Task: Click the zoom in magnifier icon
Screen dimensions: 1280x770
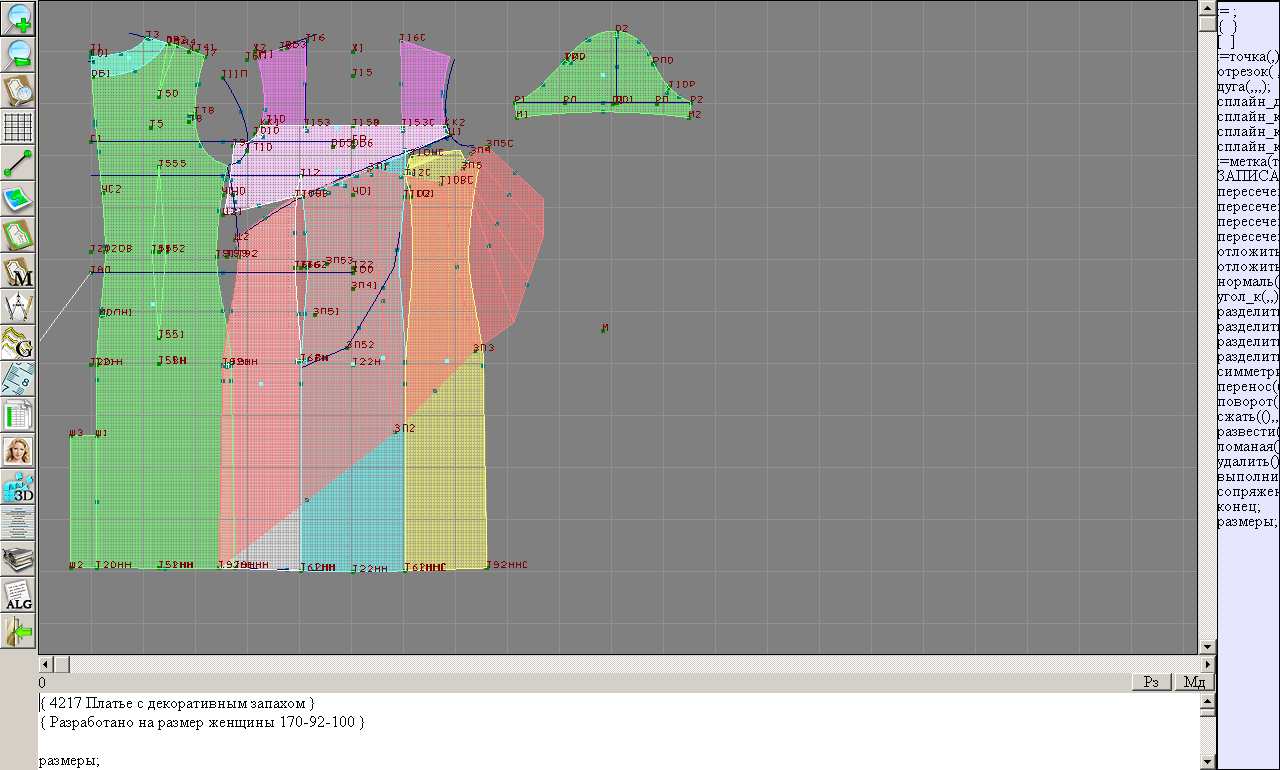Action: [19, 18]
